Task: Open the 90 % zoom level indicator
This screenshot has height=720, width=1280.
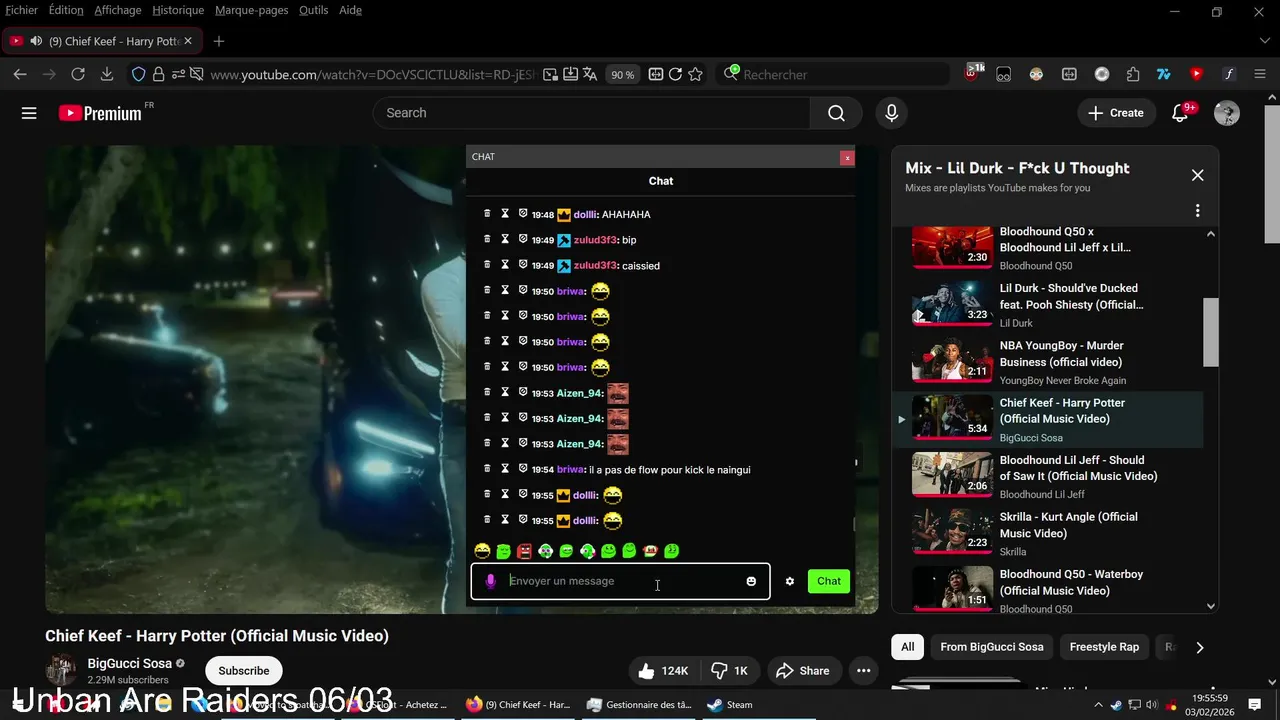Action: pos(623,75)
